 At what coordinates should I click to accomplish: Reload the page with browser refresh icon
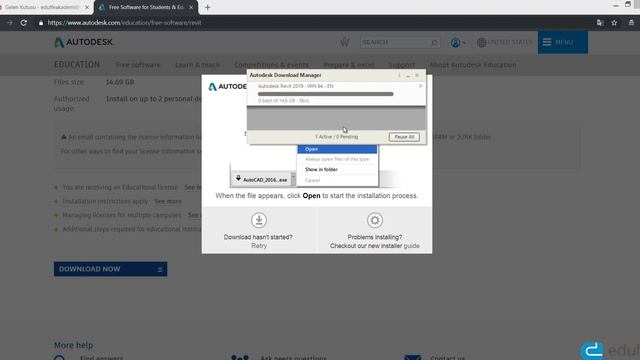point(24,23)
